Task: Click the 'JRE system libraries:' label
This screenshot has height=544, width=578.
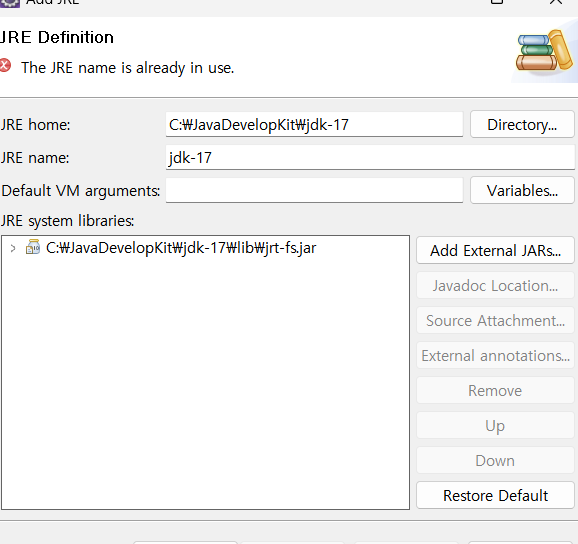Action: pyautogui.click(x=67, y=221)
